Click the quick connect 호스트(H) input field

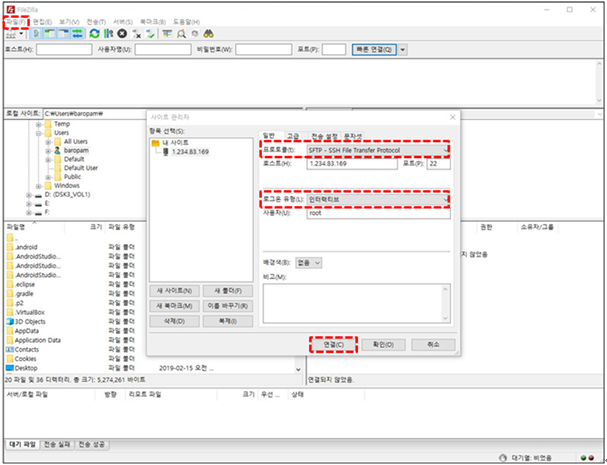coord(64,50)
